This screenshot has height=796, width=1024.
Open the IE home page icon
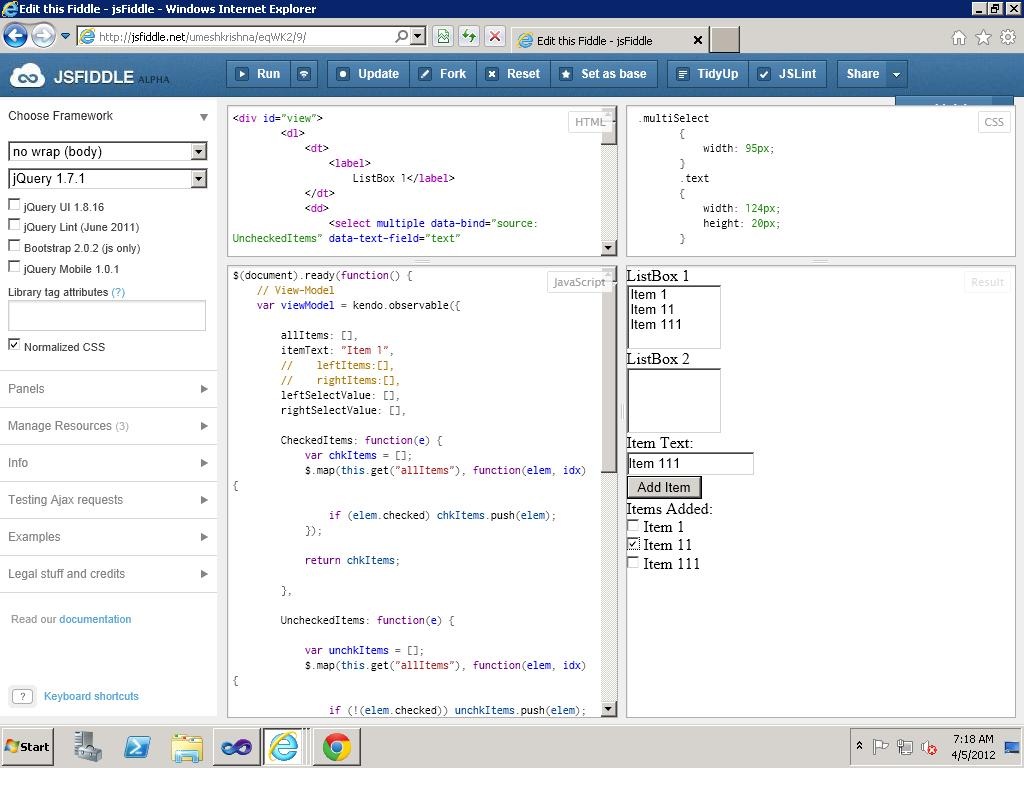tap(958, 38)
